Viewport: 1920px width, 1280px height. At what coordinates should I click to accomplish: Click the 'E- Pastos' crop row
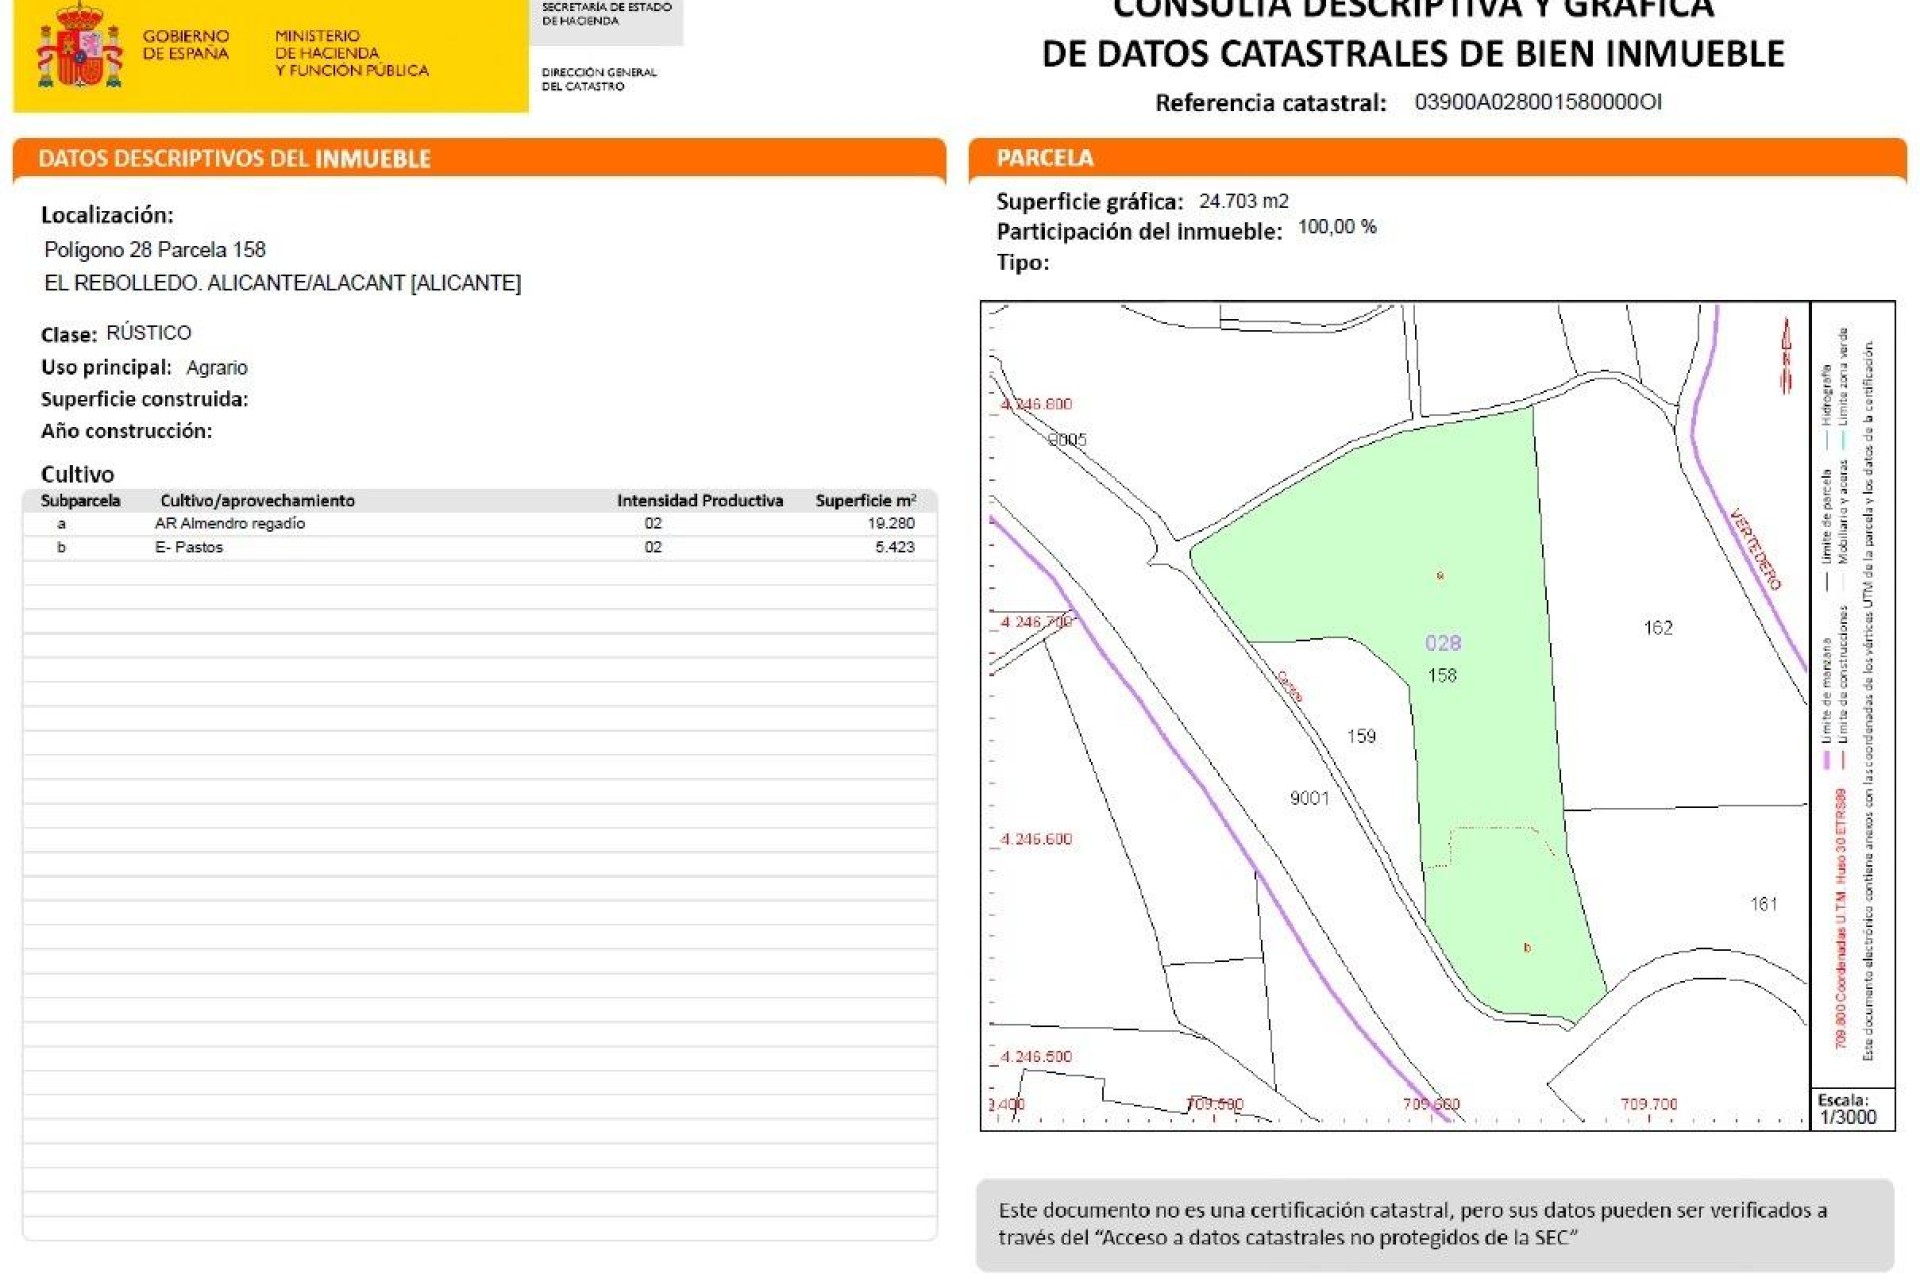479,547
